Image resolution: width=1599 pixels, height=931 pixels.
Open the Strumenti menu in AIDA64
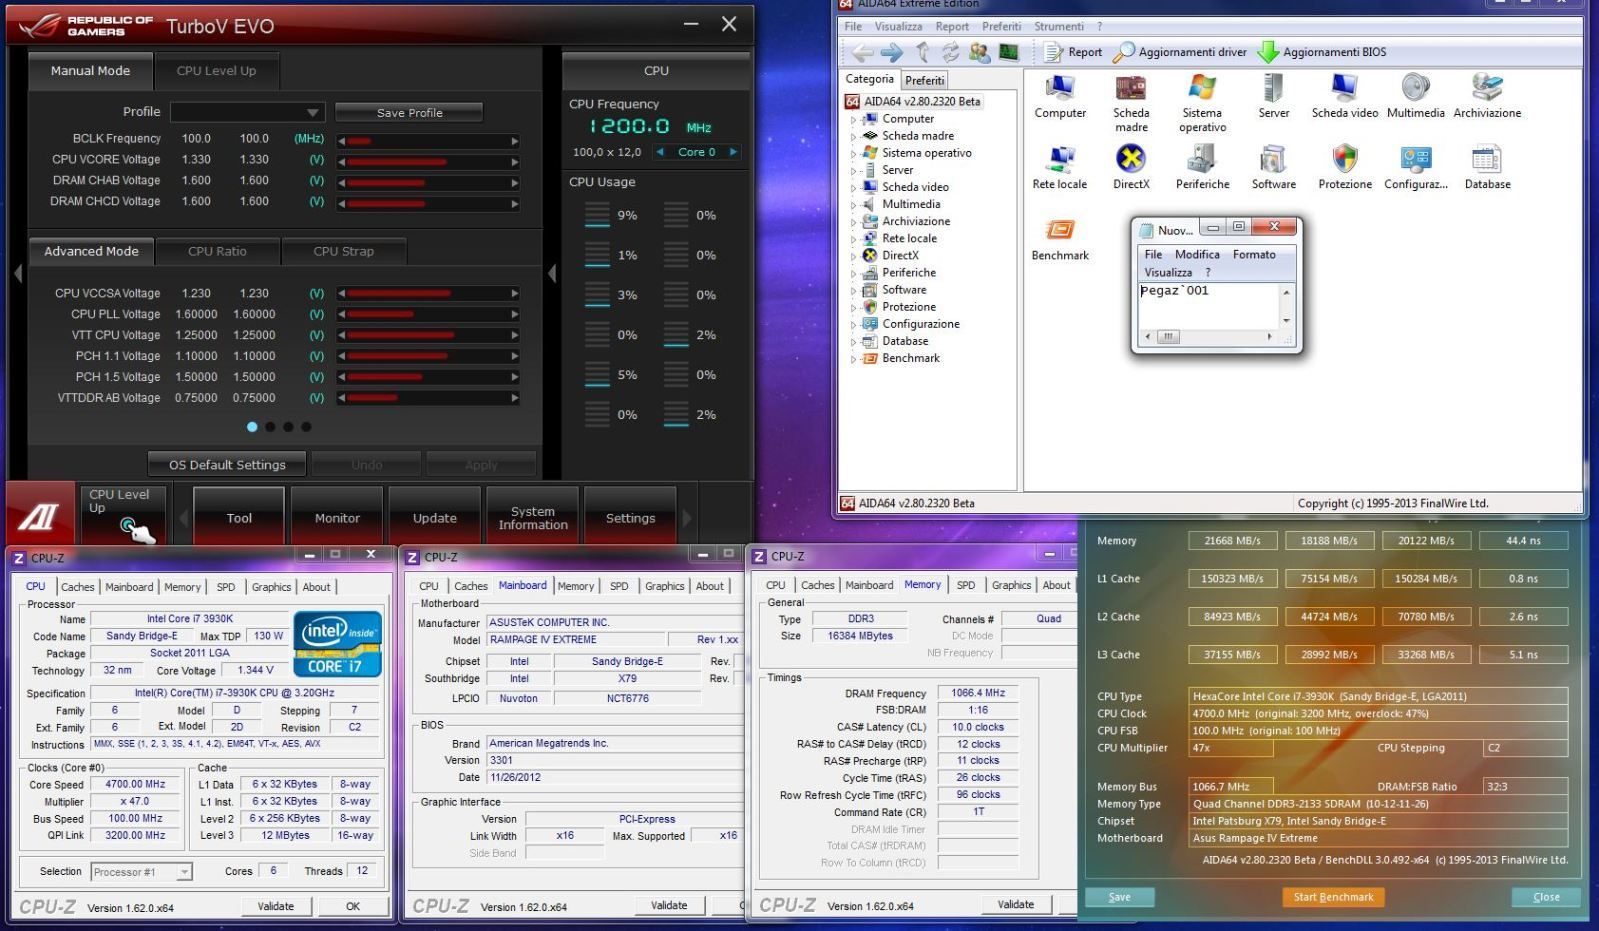pyautogui.click(x=1059, y=26)
